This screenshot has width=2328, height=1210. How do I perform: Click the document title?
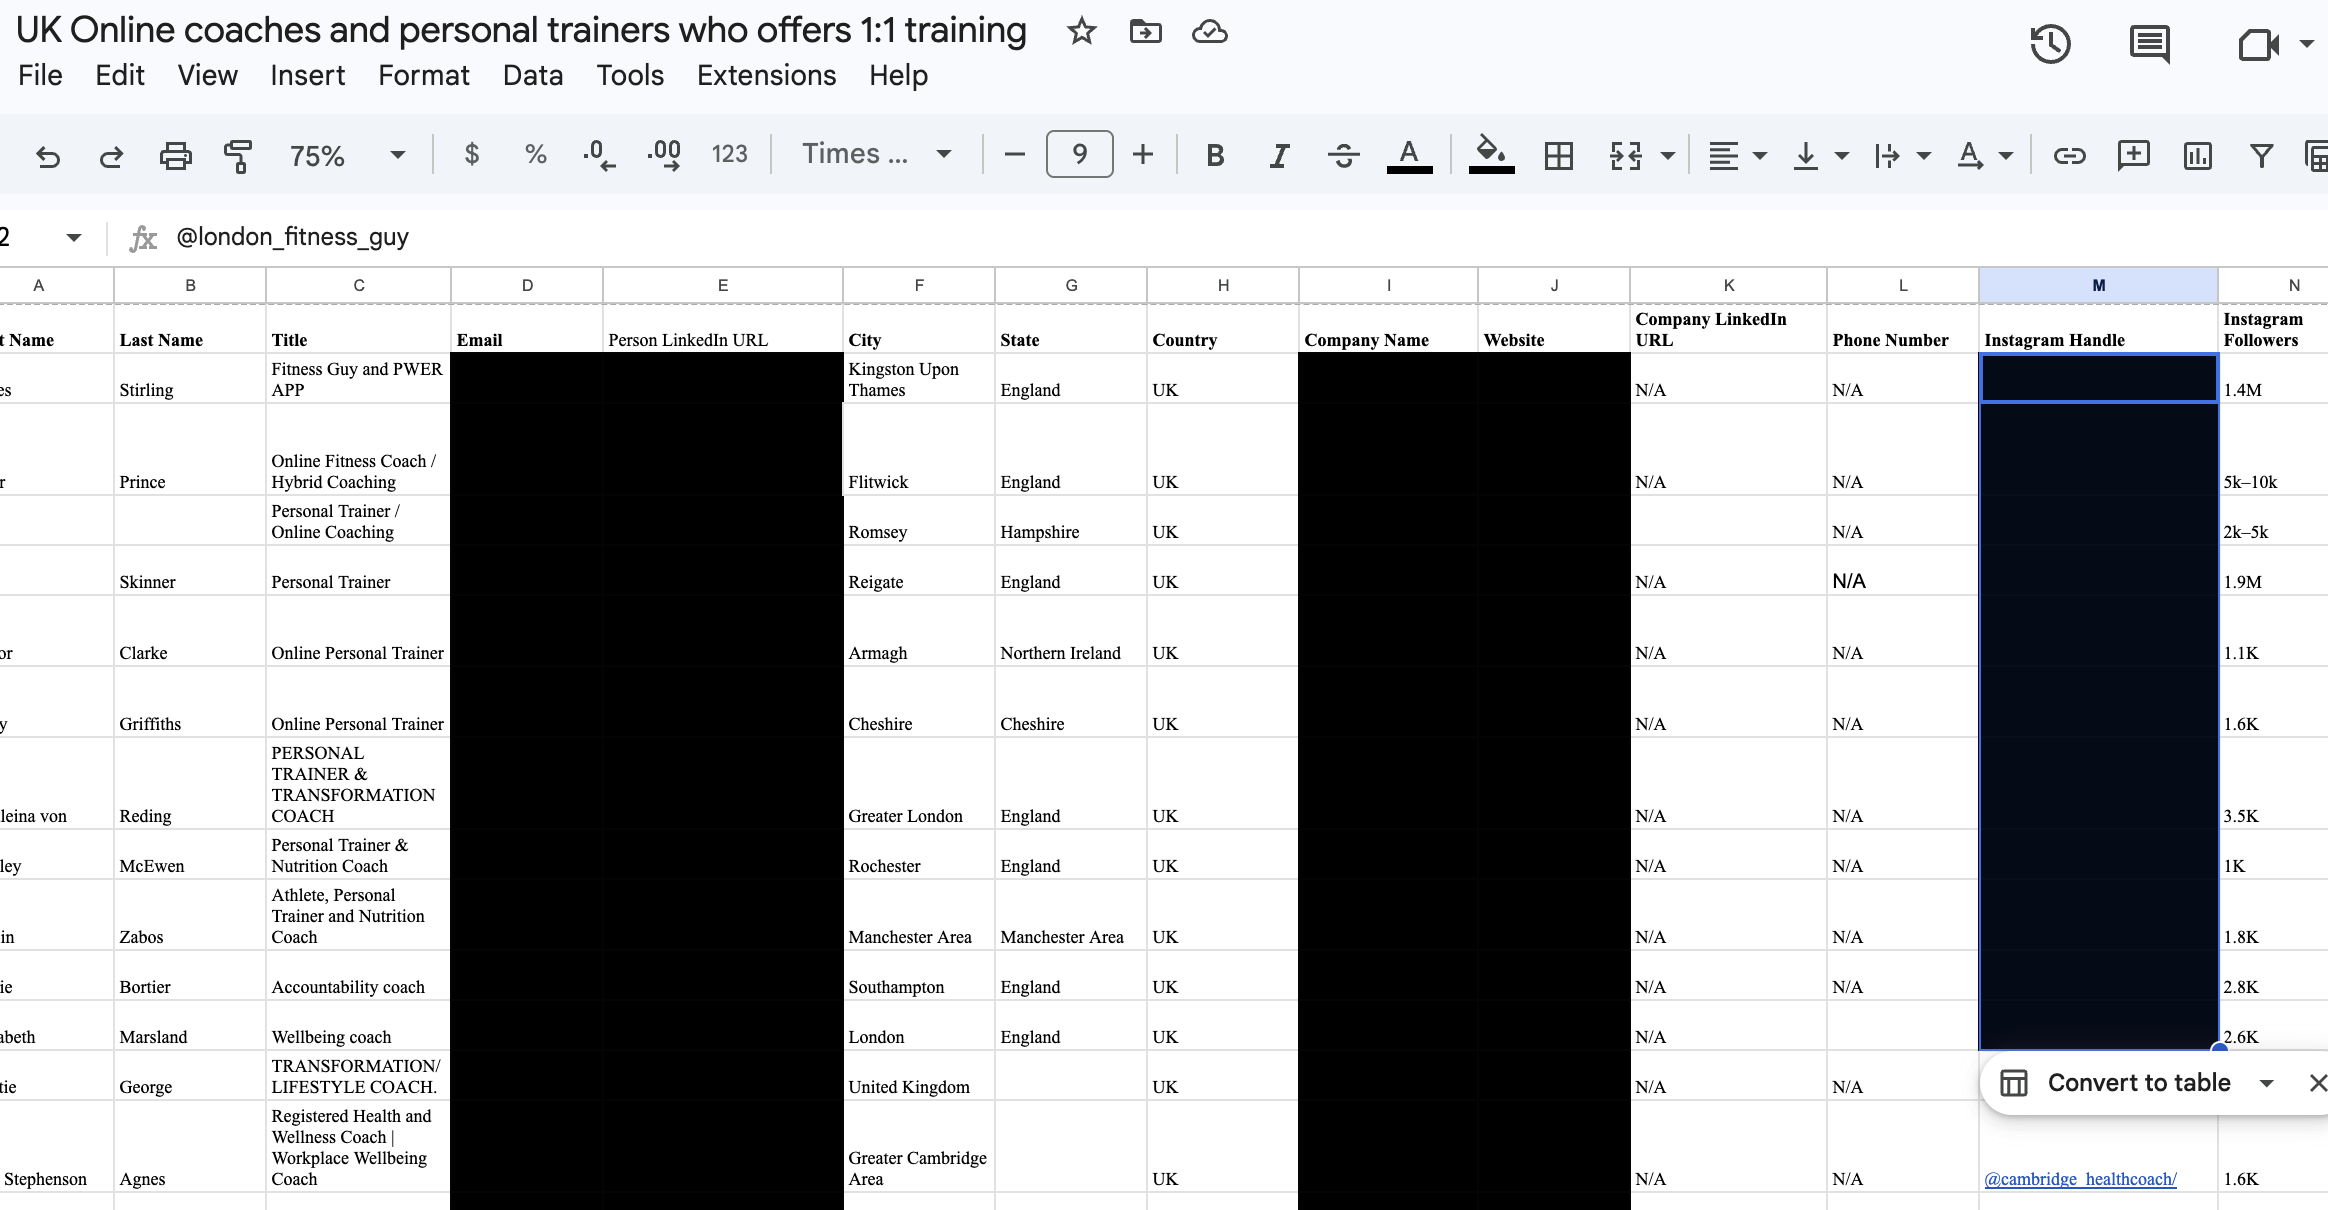[521, 30]
